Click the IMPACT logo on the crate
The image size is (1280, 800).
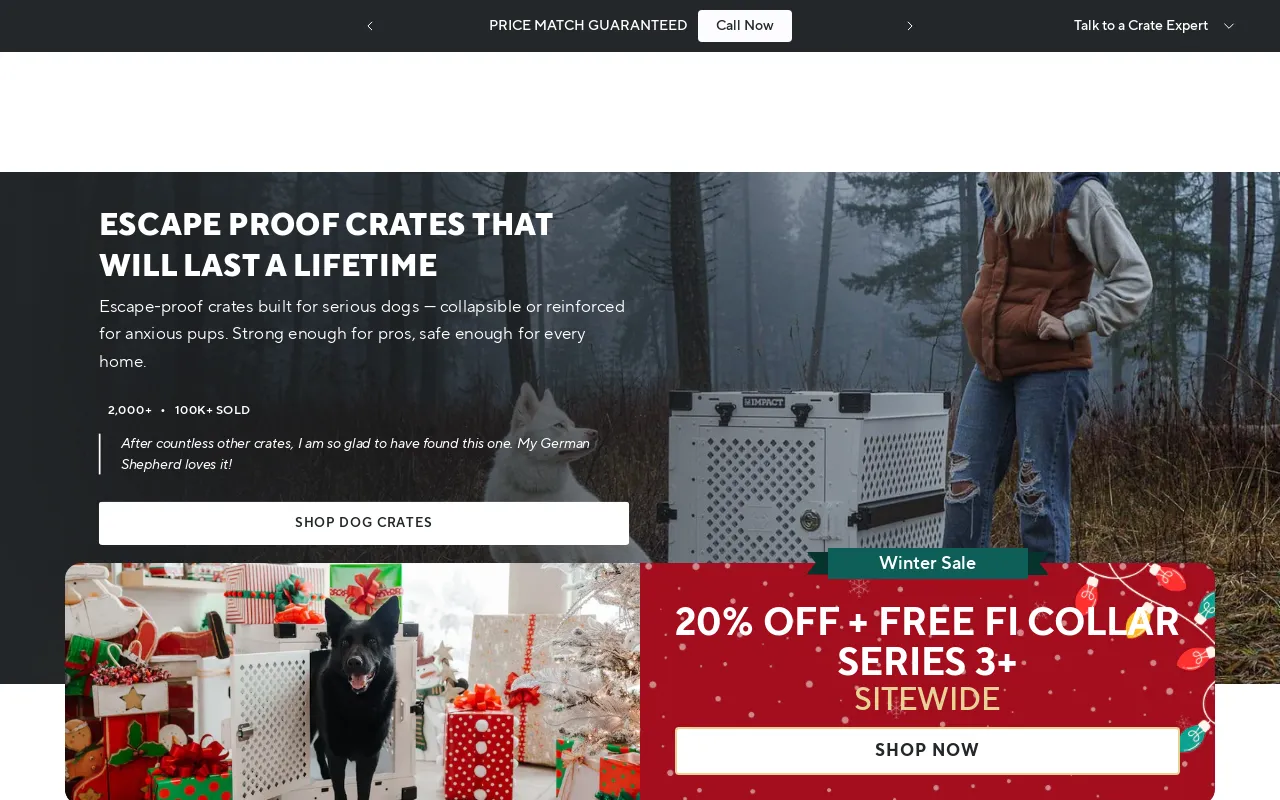766,402
